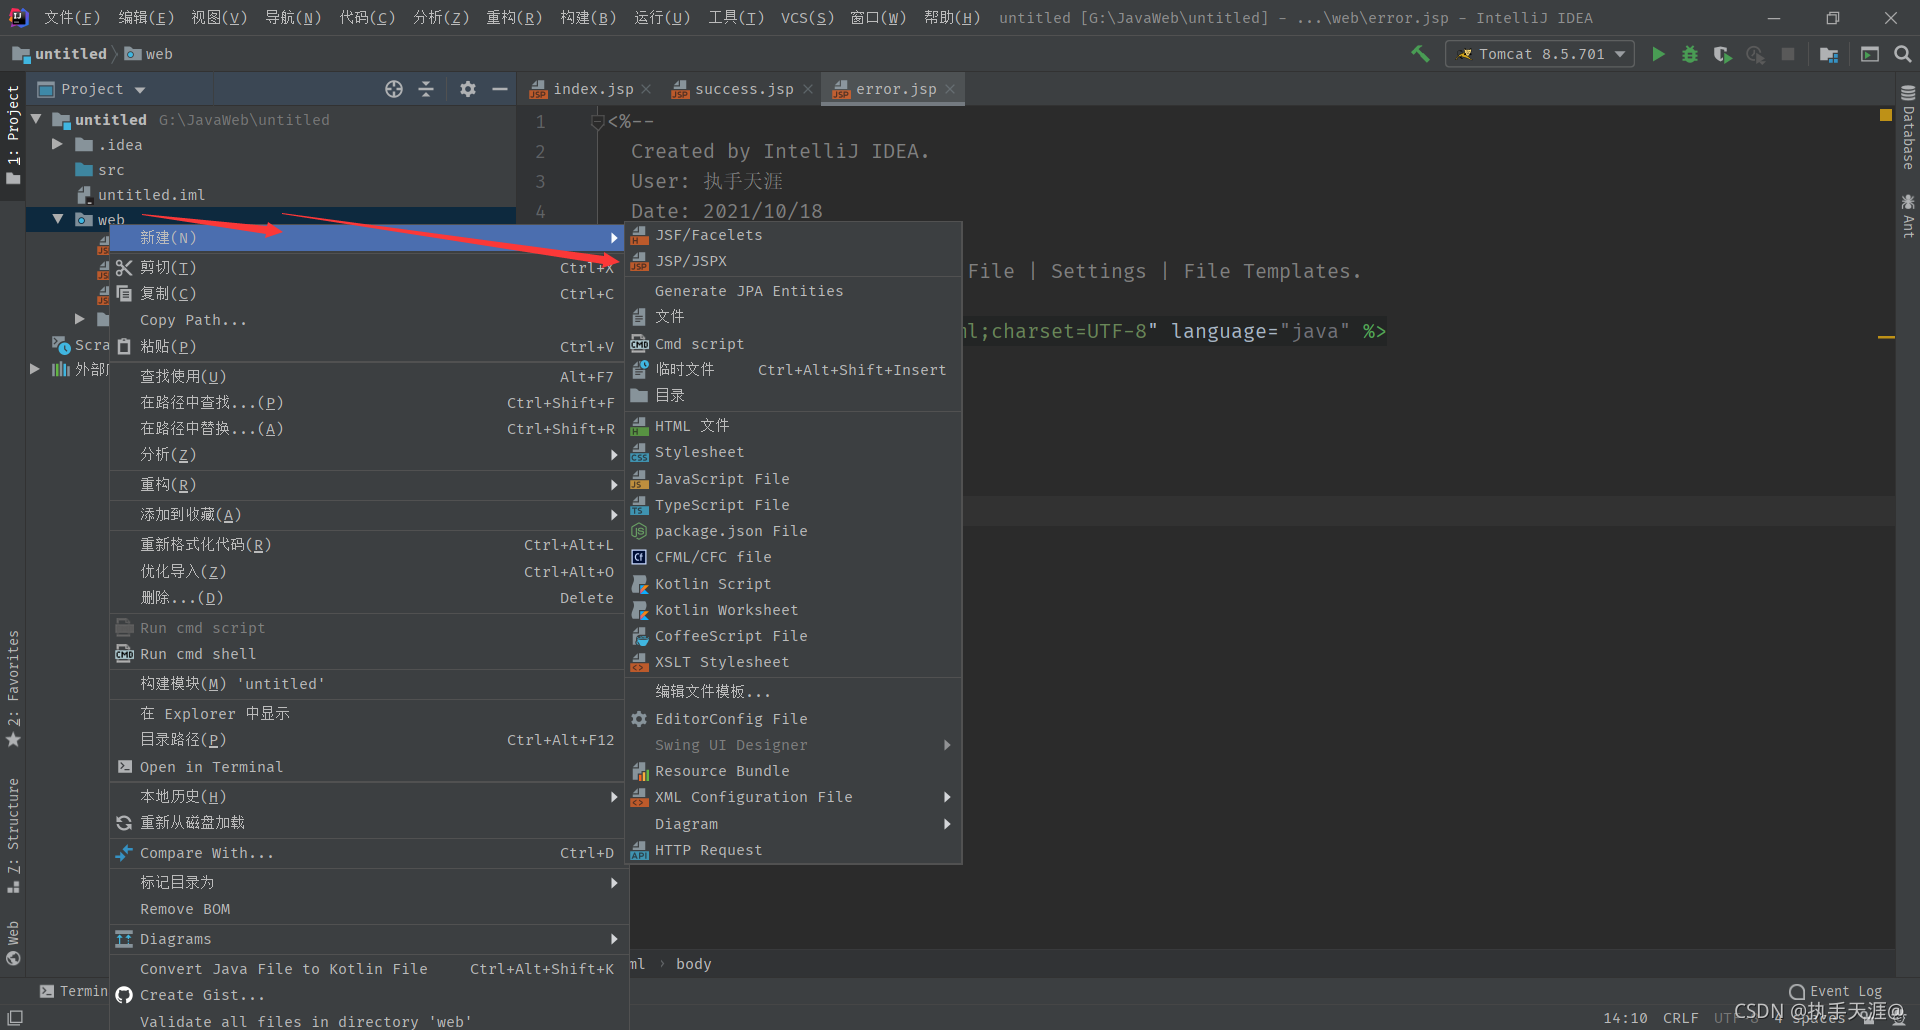Open the Event Log
This screenshot has height=1030, width=1920.
(1836, 991)
